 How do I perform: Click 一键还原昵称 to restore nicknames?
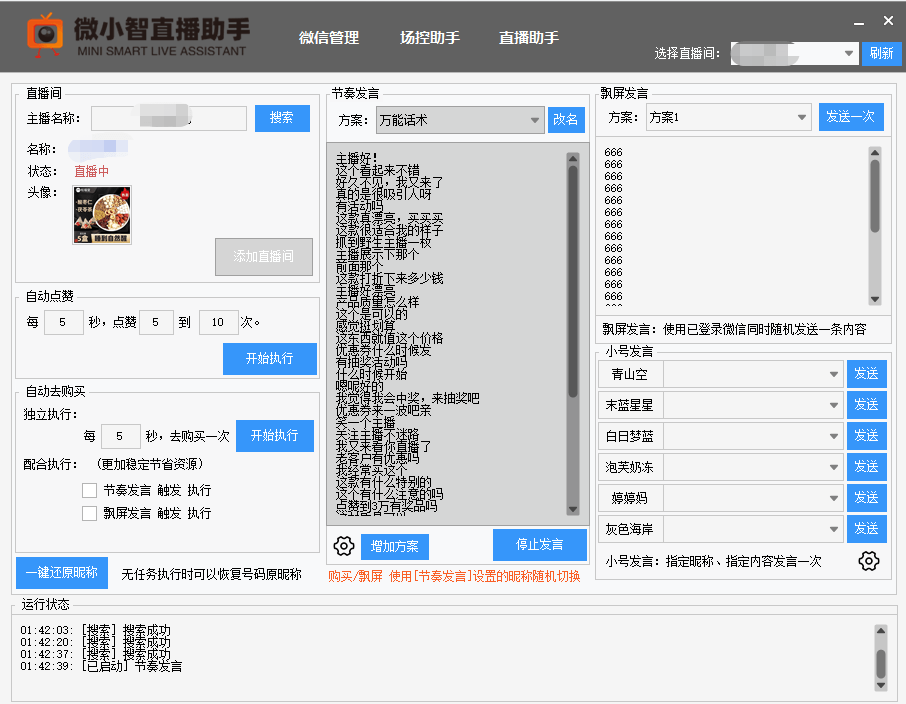coord(61,572)
